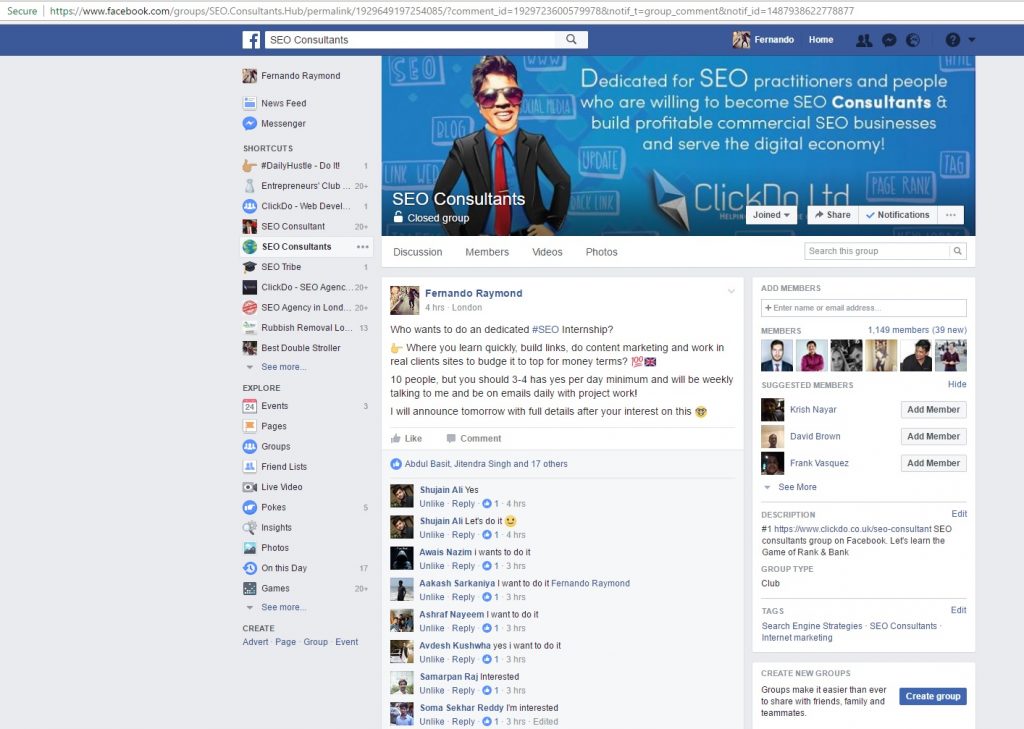Unlike Shujain Ali's "Yes" comment
This screenshot has width=1024, height=729.
click(x=432, y=504)
